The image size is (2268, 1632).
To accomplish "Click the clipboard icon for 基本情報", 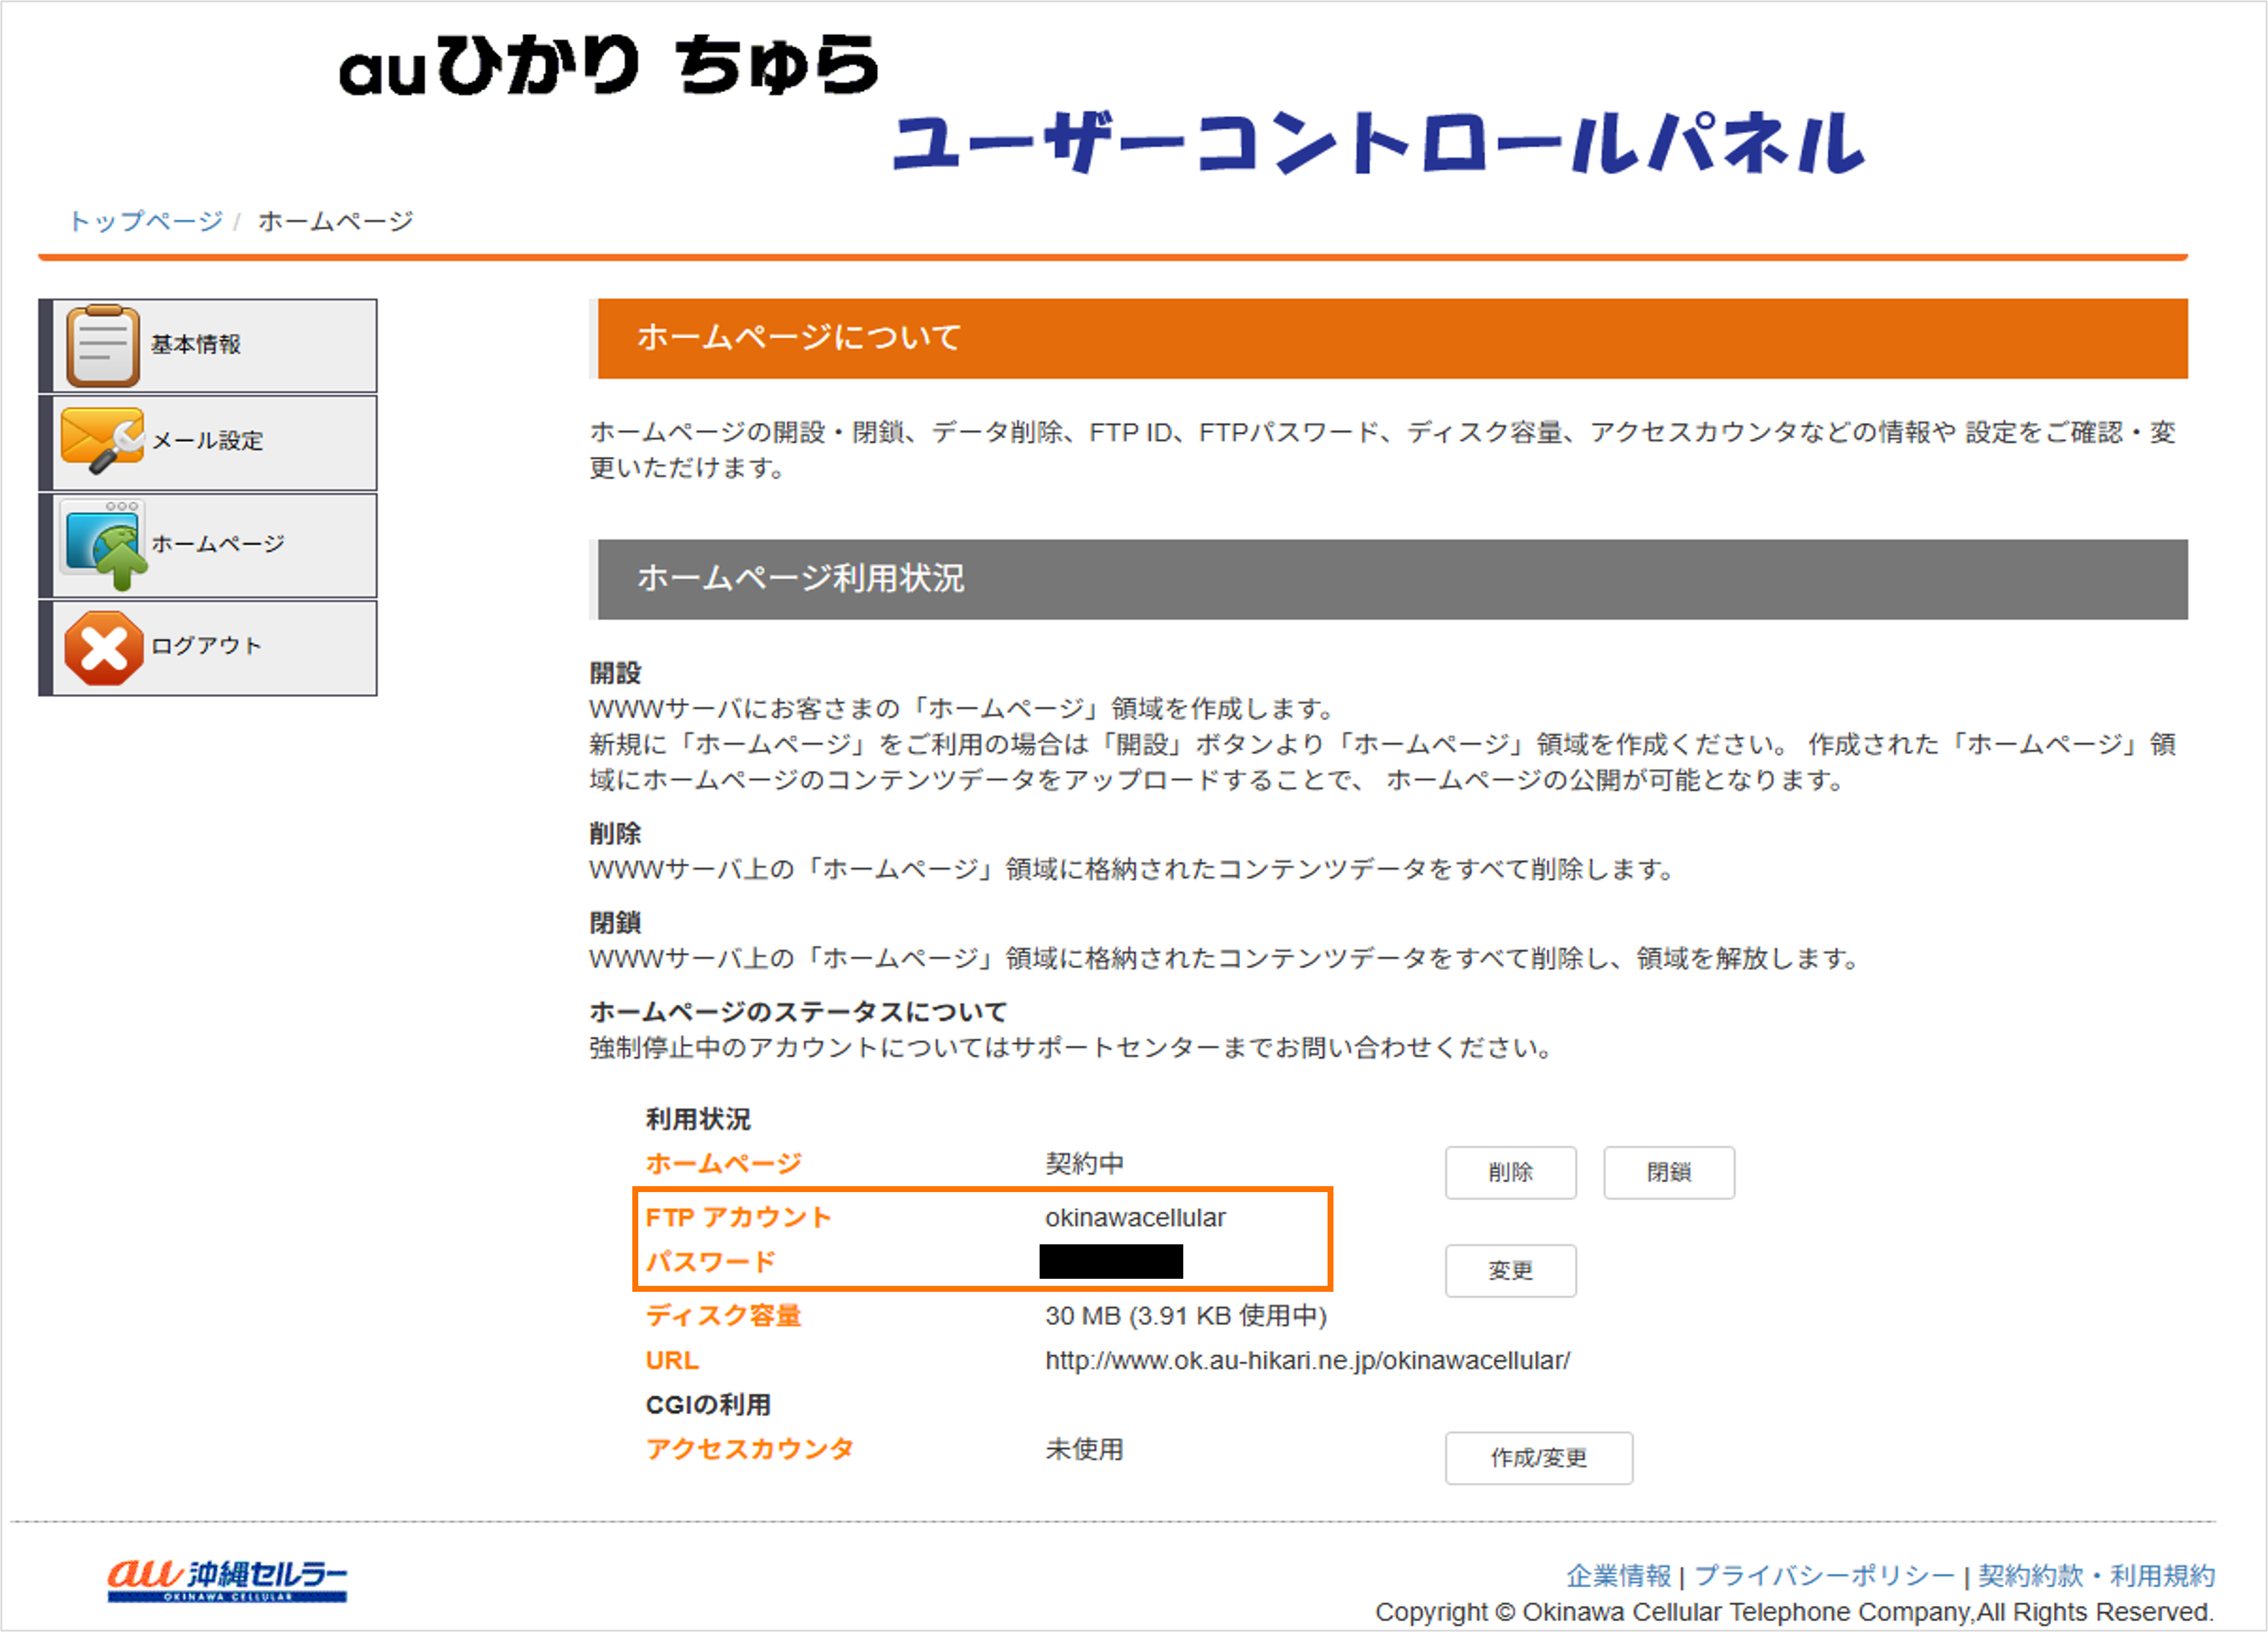I will 102,346.
